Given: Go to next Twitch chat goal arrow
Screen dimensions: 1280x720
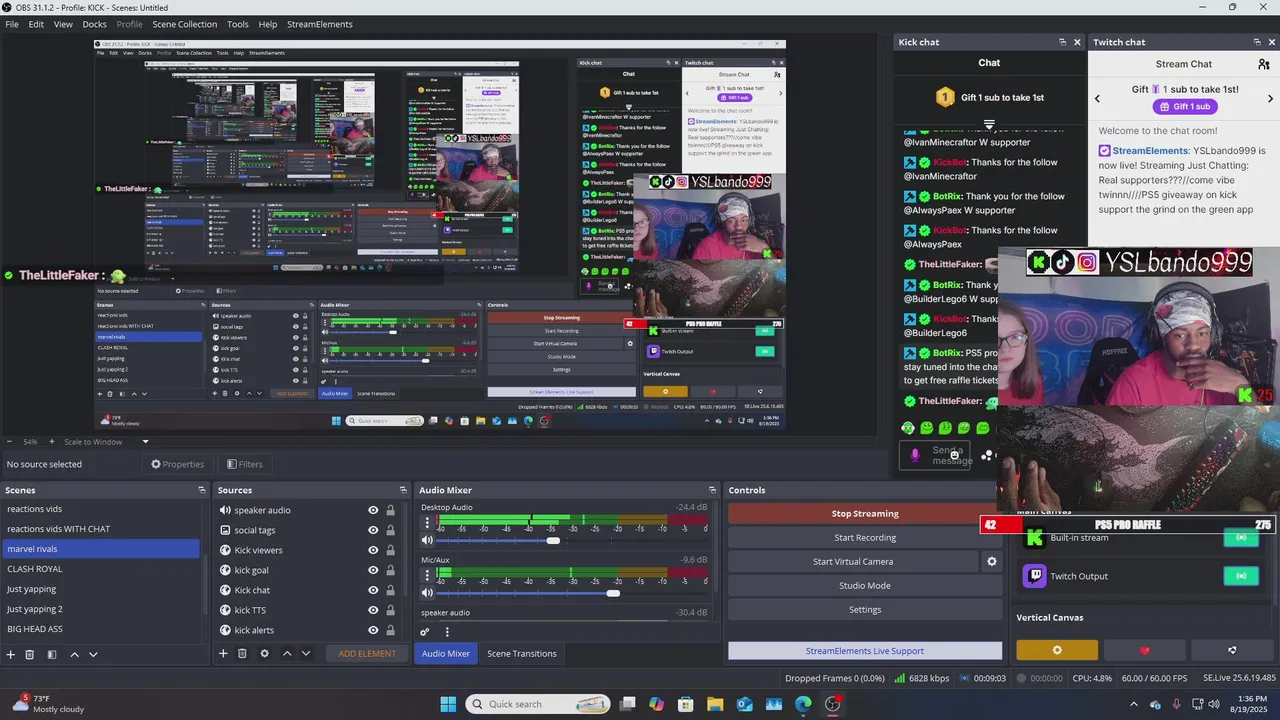Looking at the screenshot, I should 1270,98.
